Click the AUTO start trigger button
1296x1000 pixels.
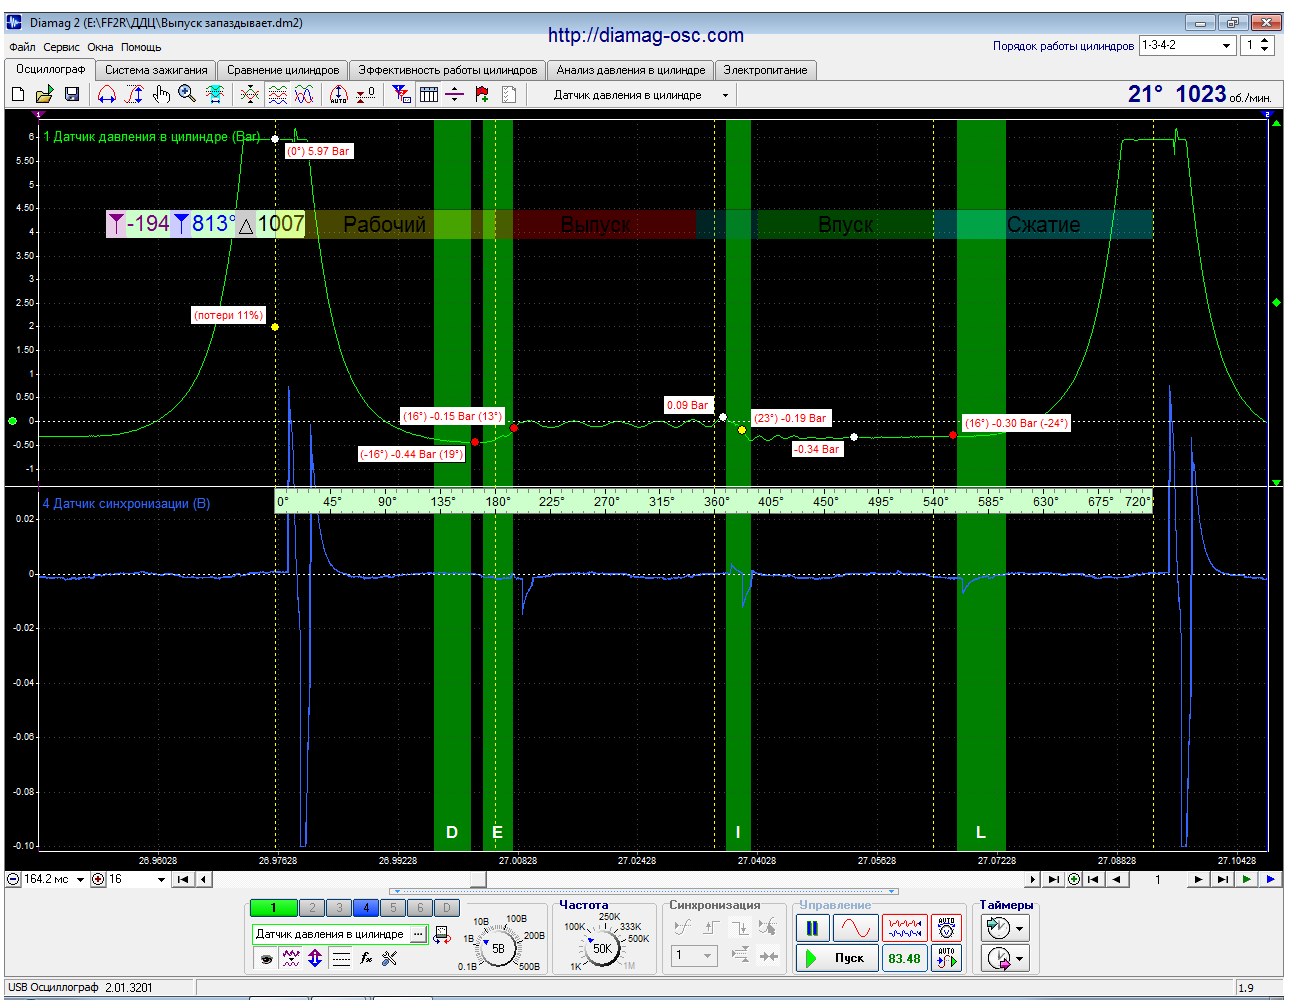tap(945, 958)
